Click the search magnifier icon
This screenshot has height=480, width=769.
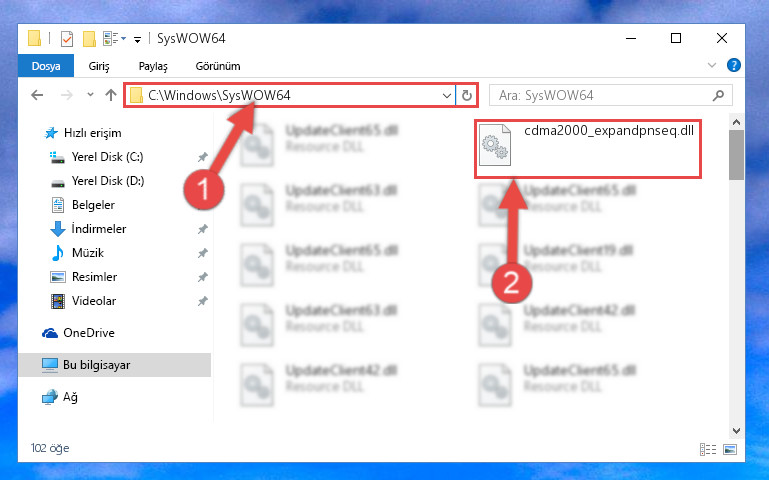click(718, 95)
